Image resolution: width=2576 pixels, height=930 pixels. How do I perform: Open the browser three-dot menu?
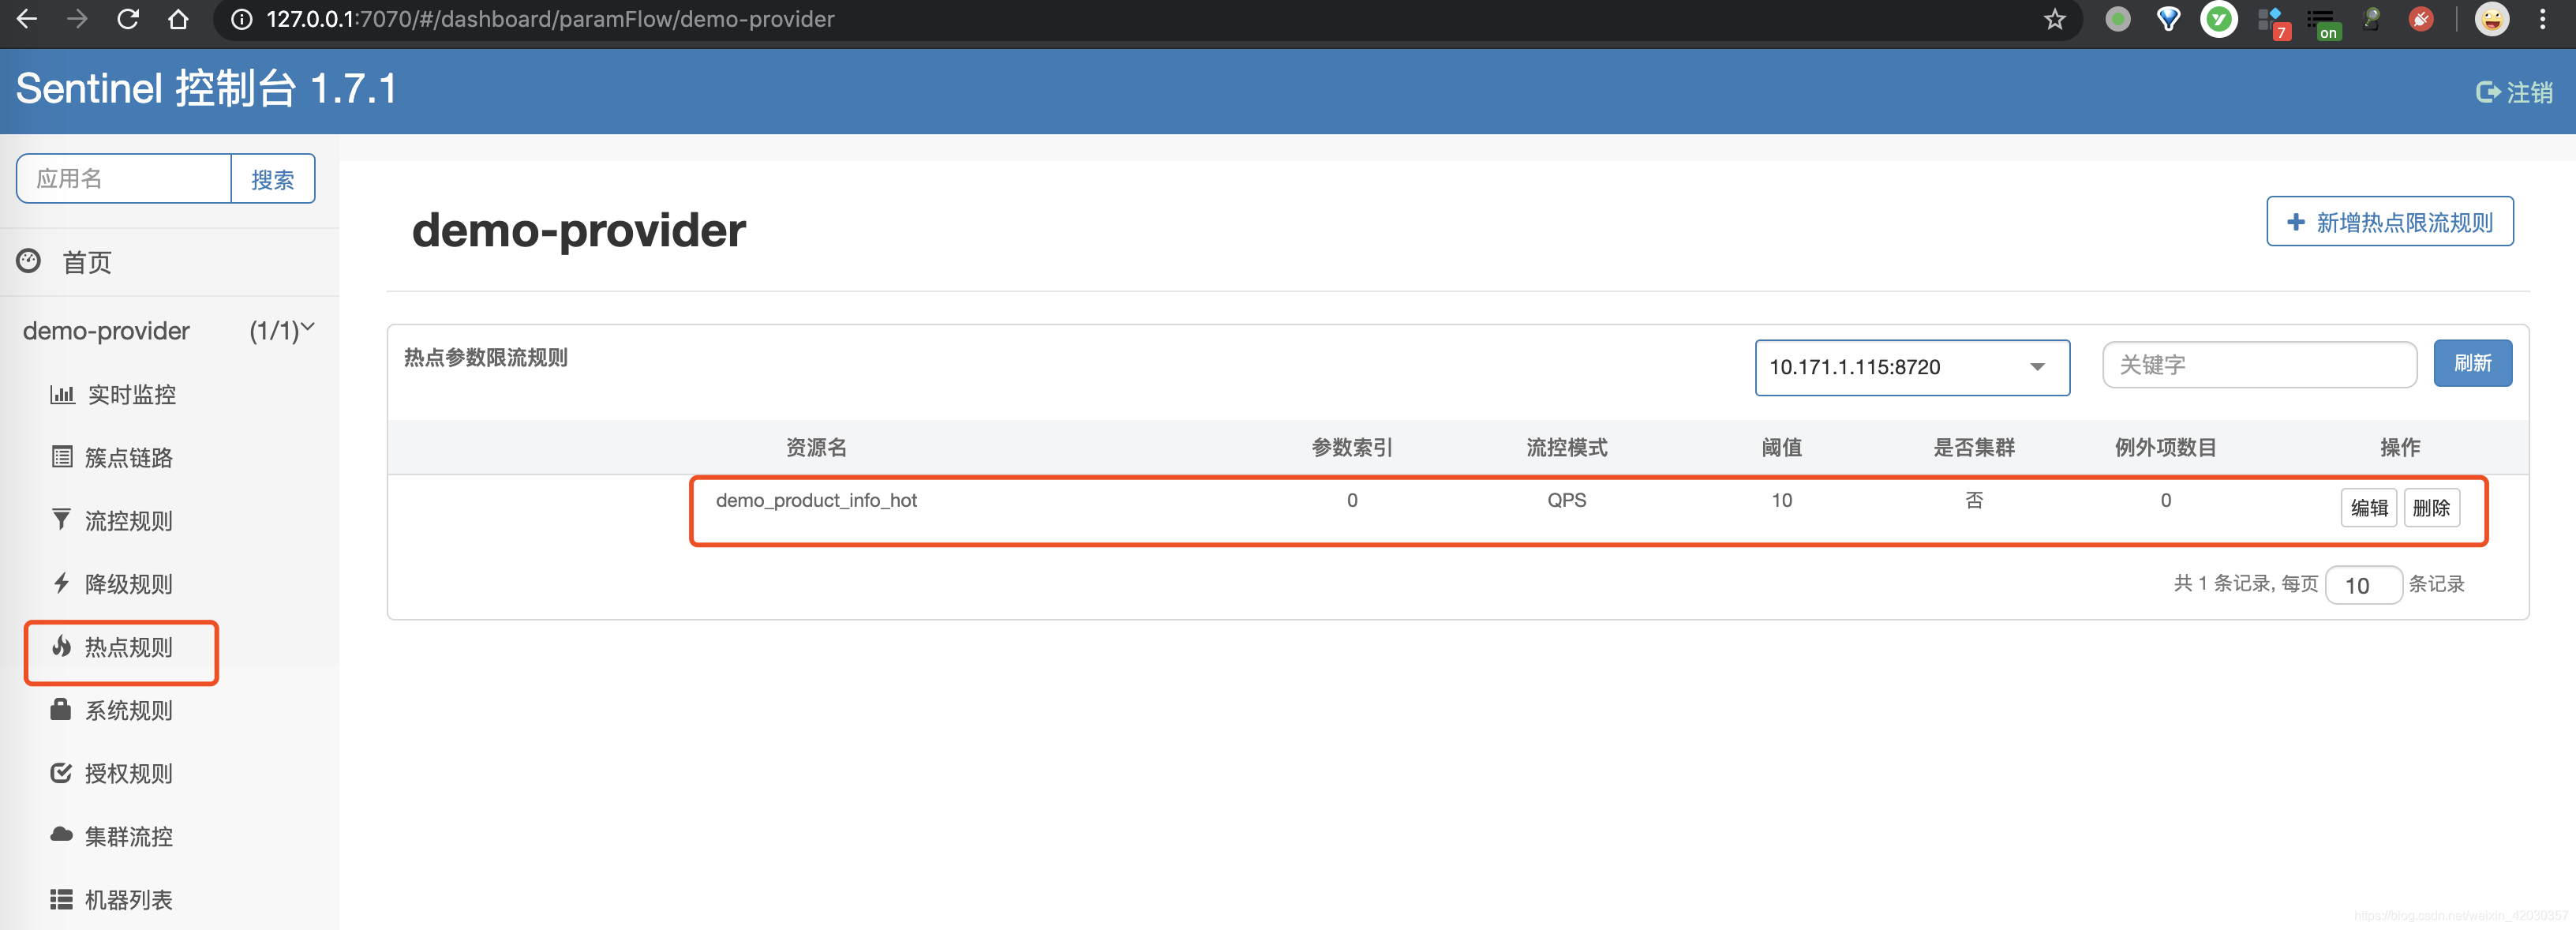pos(2542,19)
